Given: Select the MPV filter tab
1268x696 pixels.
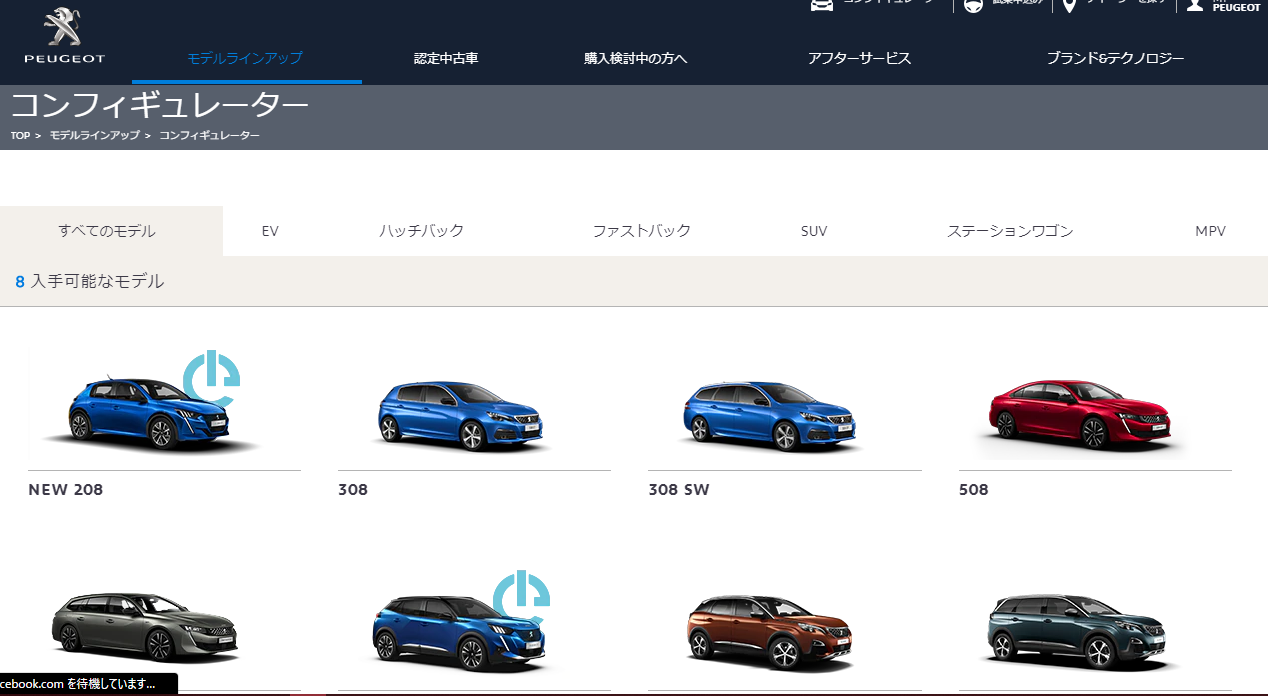Looking at the screenshot, I should 1210,230.
